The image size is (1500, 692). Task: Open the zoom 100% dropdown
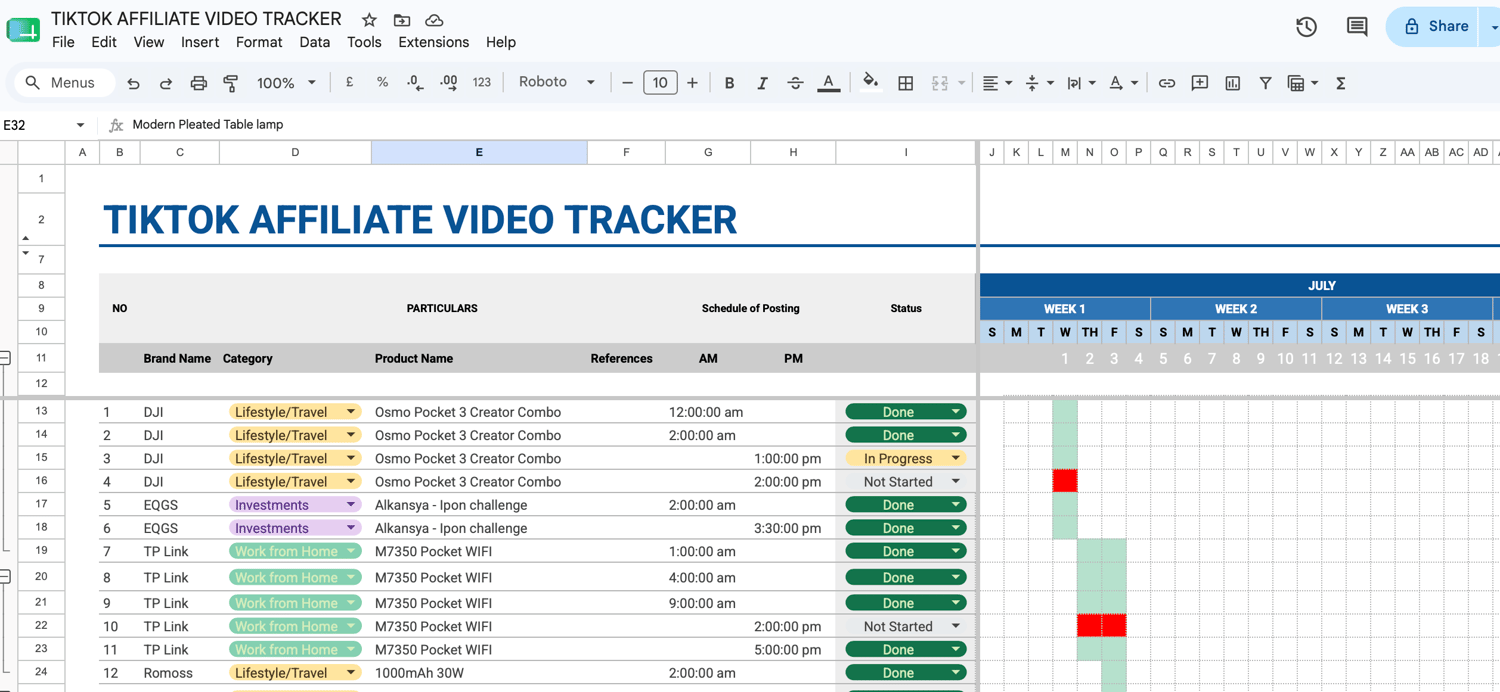click(287, 83)
